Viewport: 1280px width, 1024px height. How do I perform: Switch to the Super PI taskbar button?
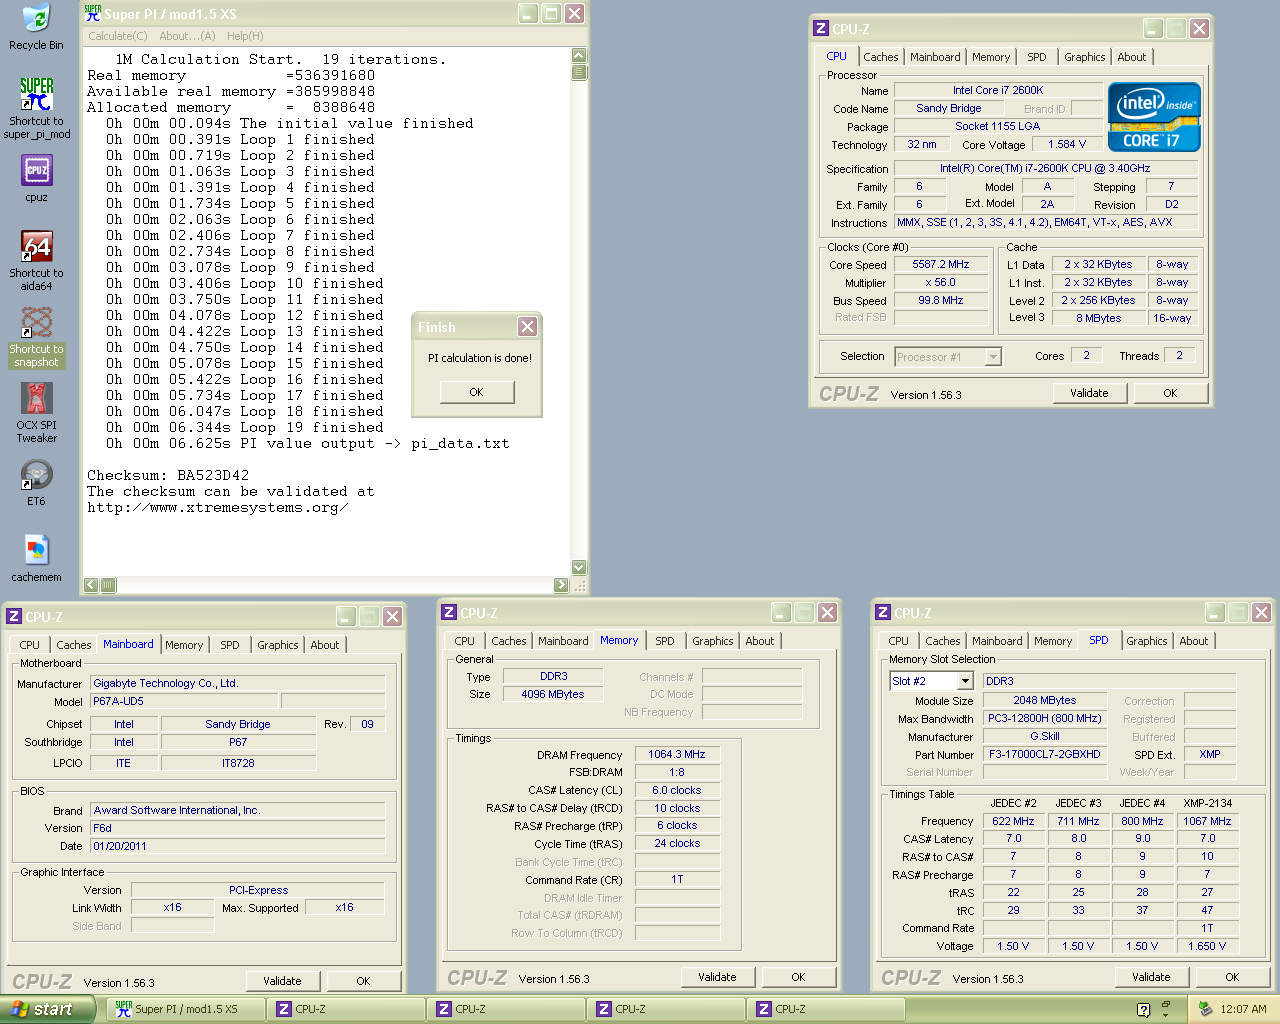(186, 1010)
